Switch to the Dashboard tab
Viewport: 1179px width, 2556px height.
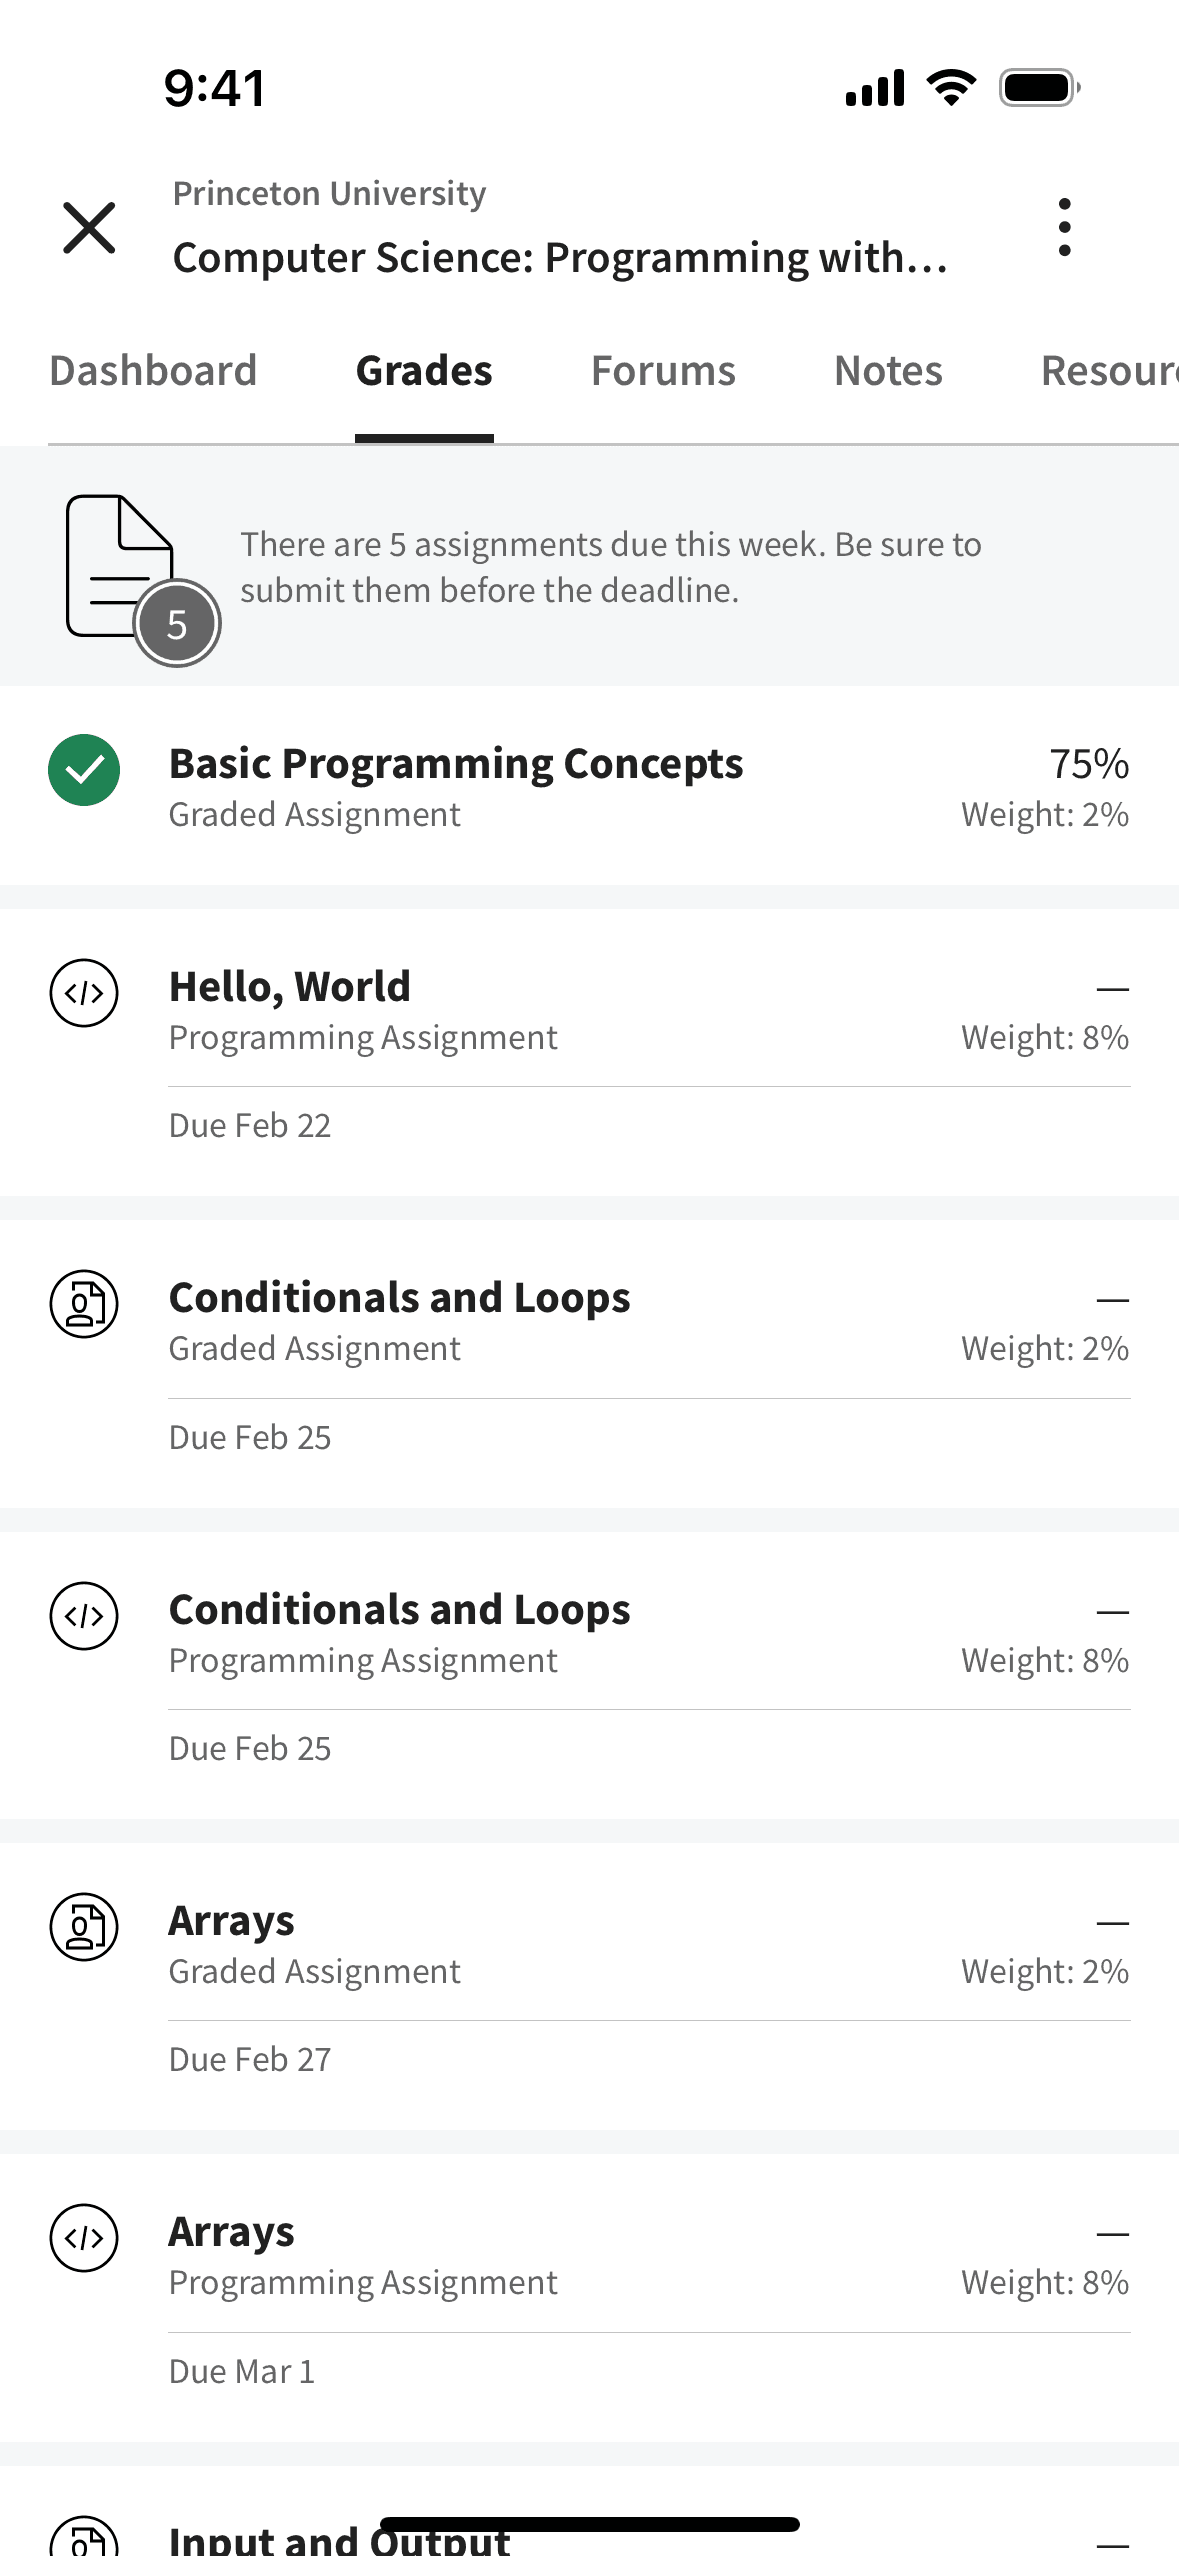tap(153, 371)
